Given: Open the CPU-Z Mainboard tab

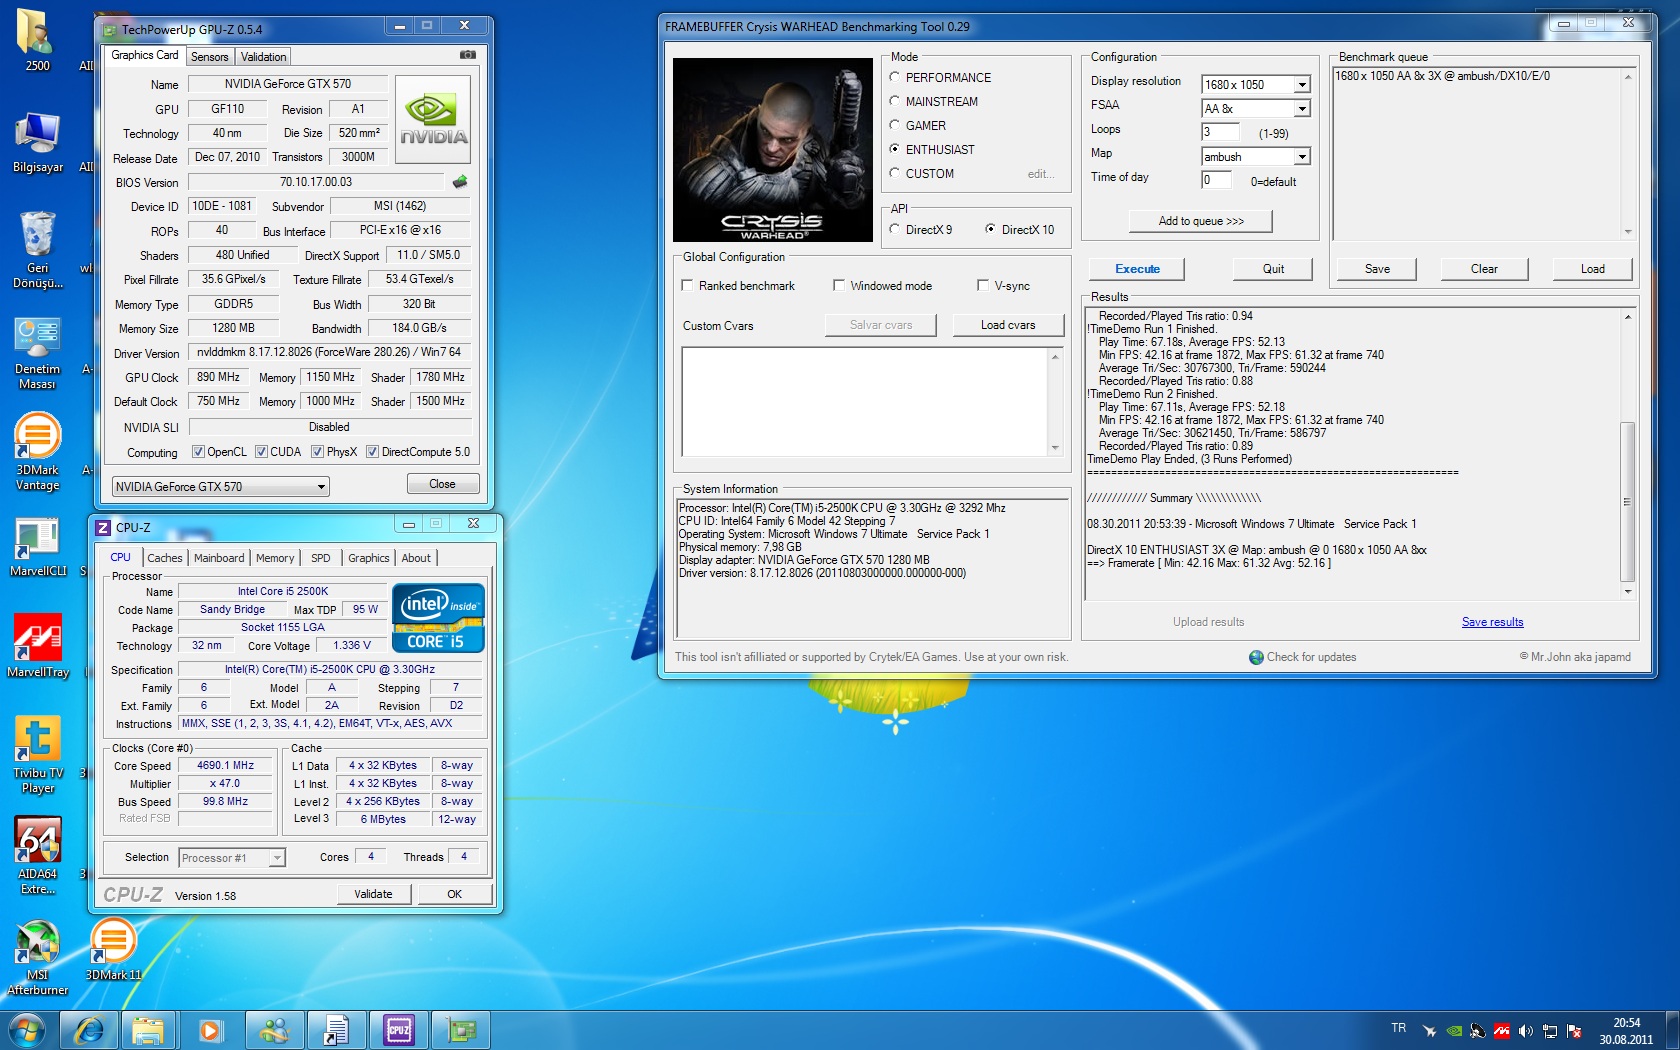Looking at the screenshot, I should coord(219,558).
